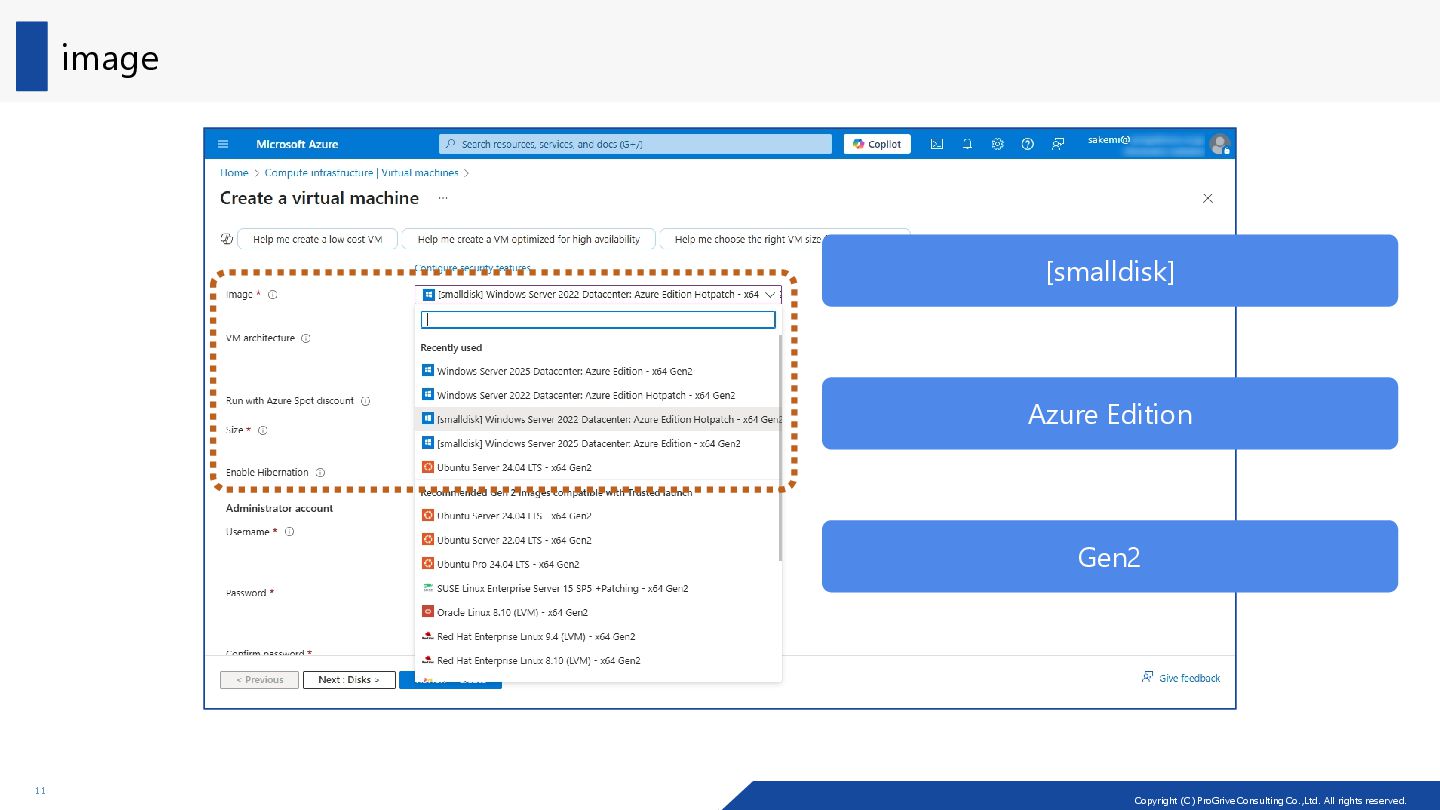
Task: Click the image dropdown list scrollbar
Action: (x=780, y=448)
